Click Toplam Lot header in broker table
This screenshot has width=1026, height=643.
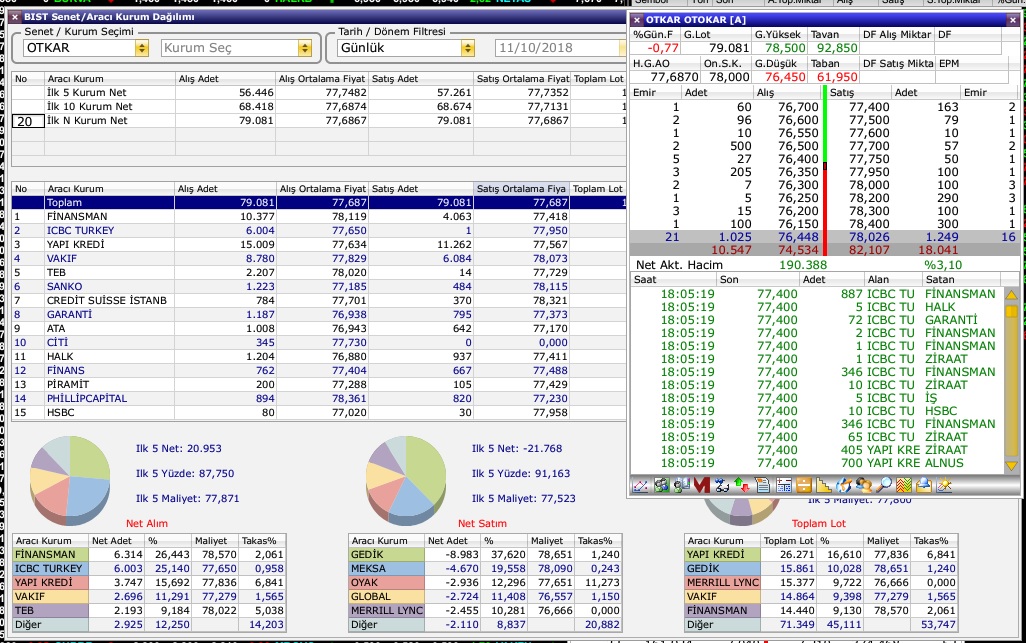597,189
